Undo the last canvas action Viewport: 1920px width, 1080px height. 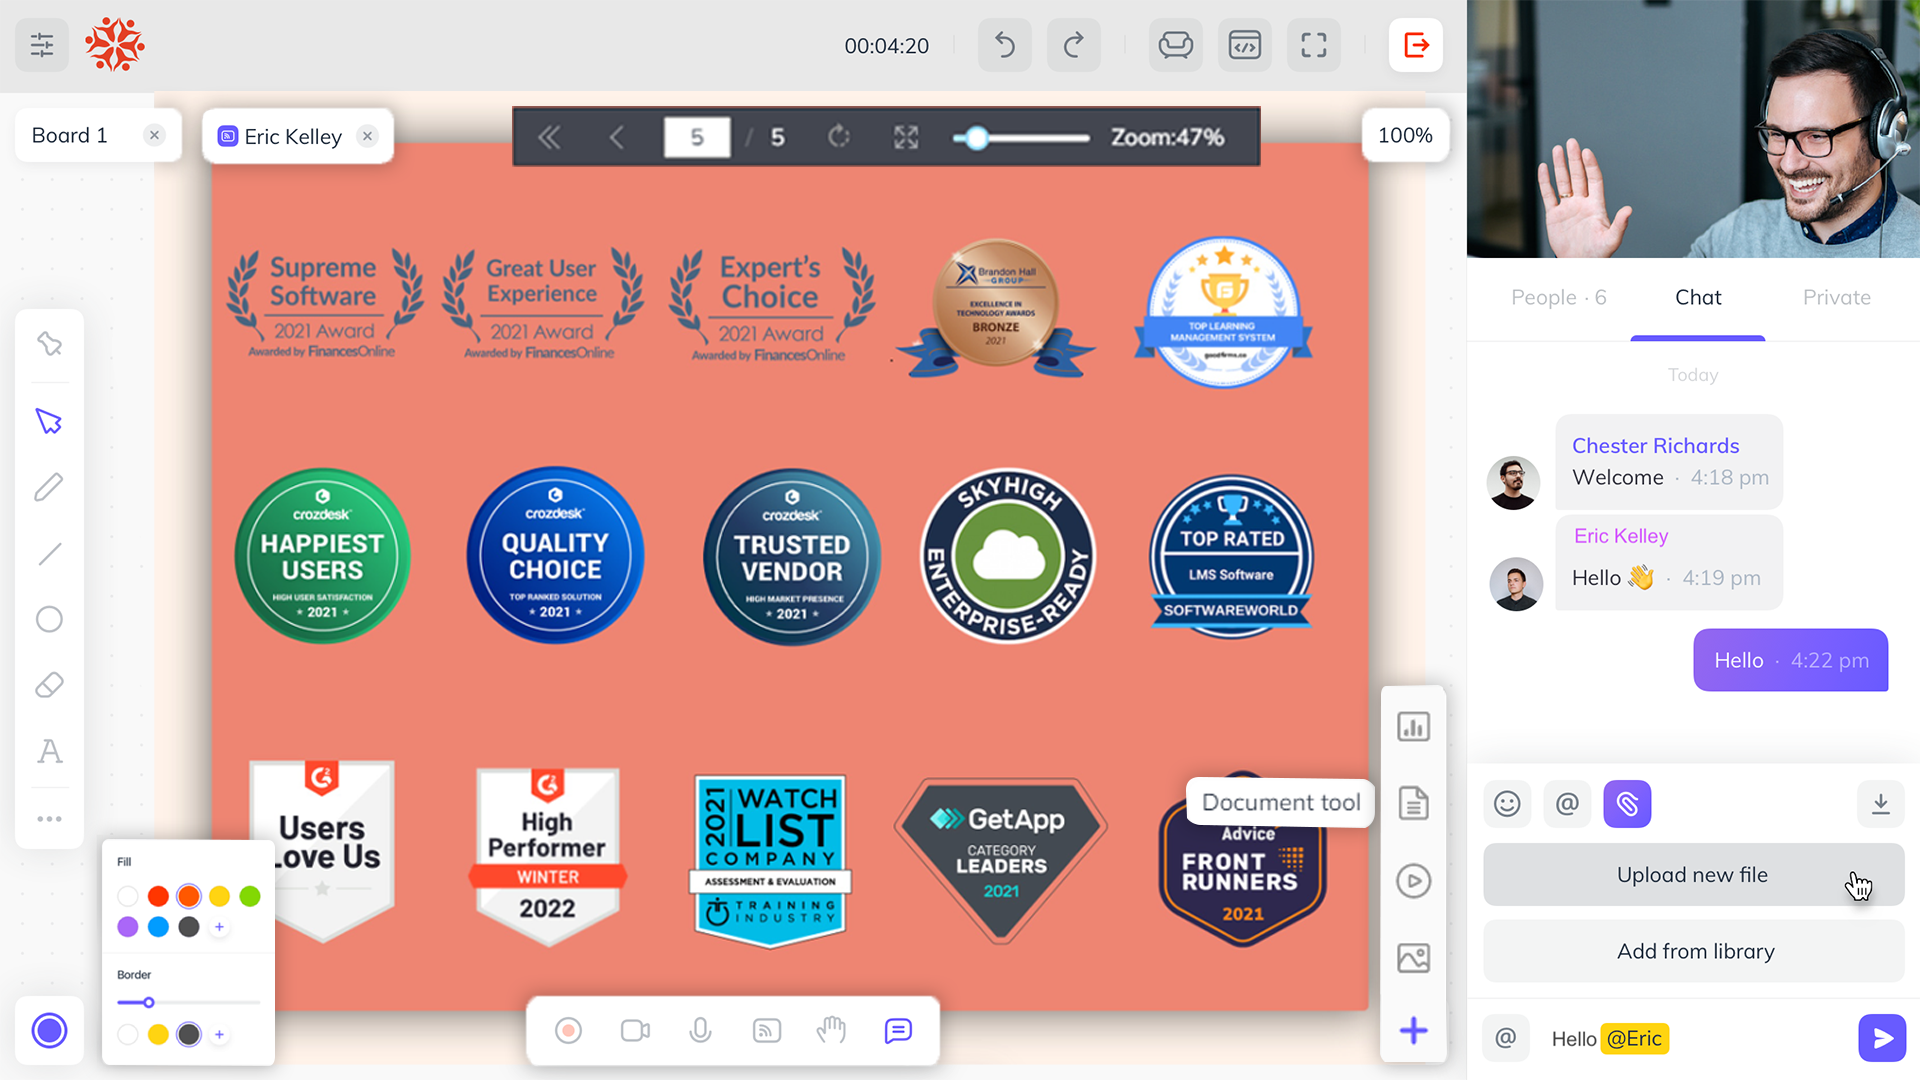coord(1004,45)
